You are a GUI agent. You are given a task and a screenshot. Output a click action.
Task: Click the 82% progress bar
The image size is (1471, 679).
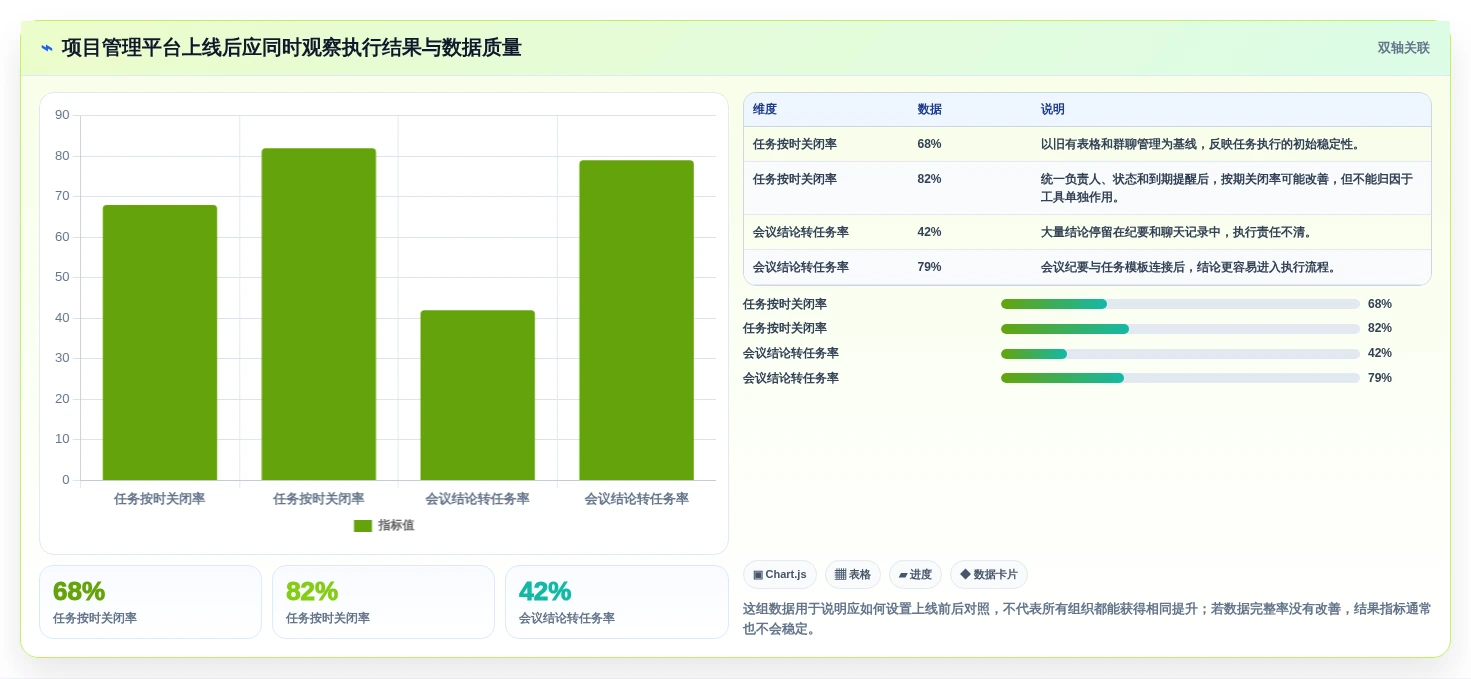coord(1180,328)
